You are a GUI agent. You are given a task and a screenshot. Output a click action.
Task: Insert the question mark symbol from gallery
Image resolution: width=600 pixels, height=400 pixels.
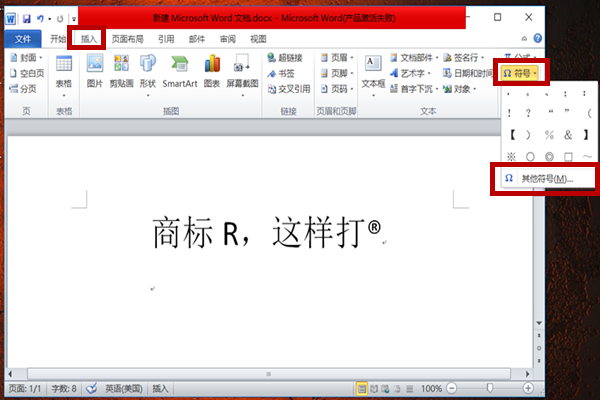click(528, 113)
